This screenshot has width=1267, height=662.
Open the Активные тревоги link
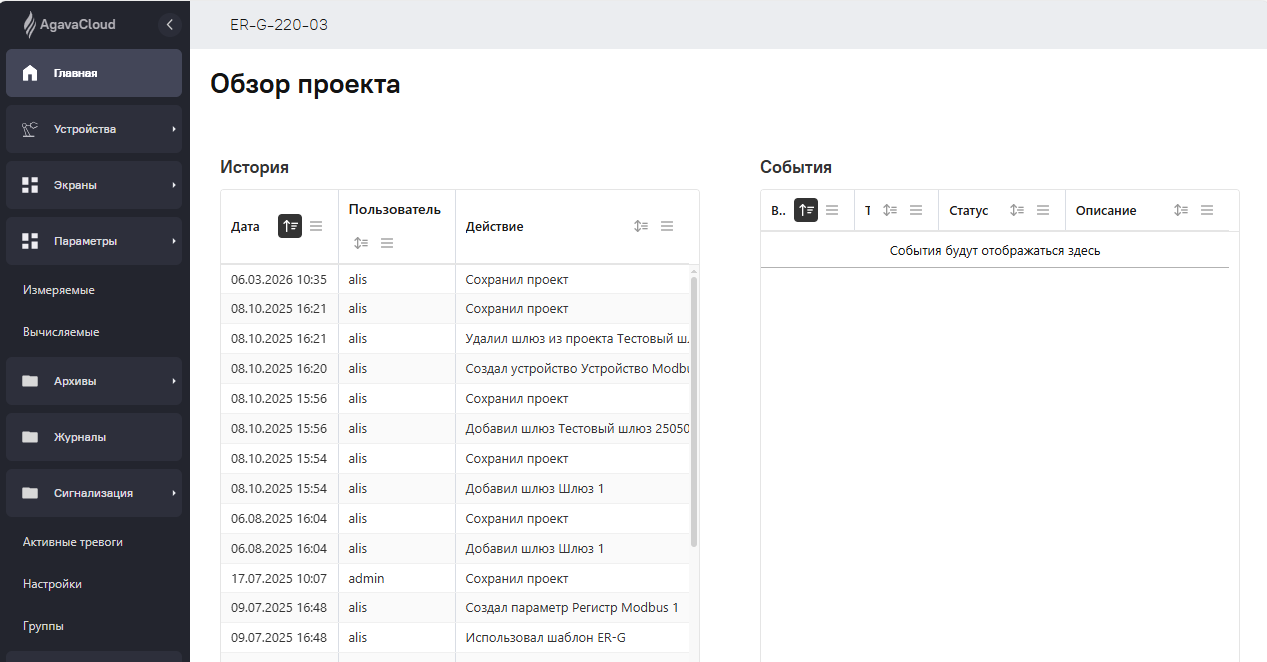(x=73, y=542)
